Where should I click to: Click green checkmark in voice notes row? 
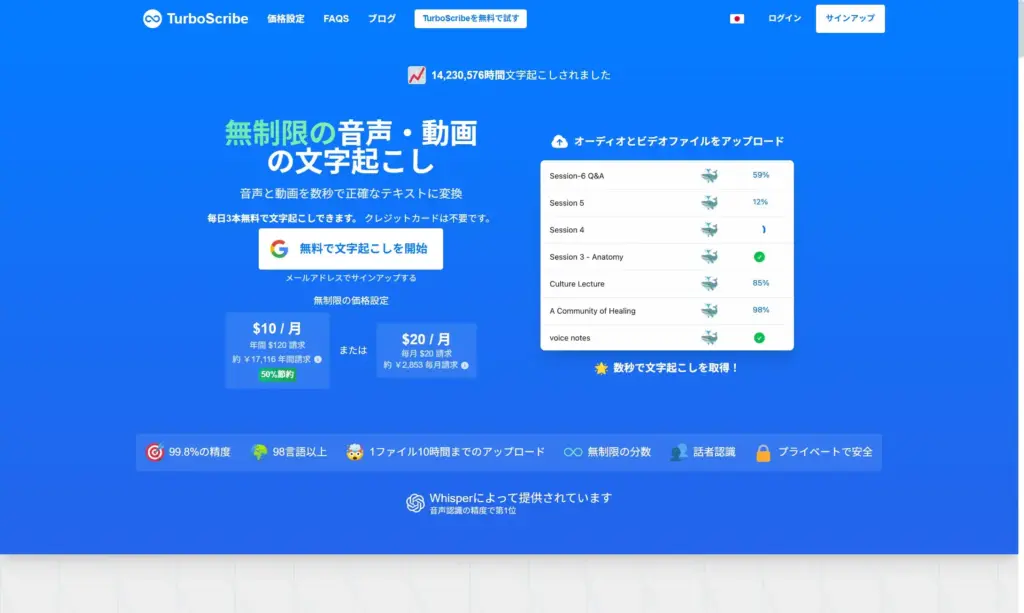[759, 338]
